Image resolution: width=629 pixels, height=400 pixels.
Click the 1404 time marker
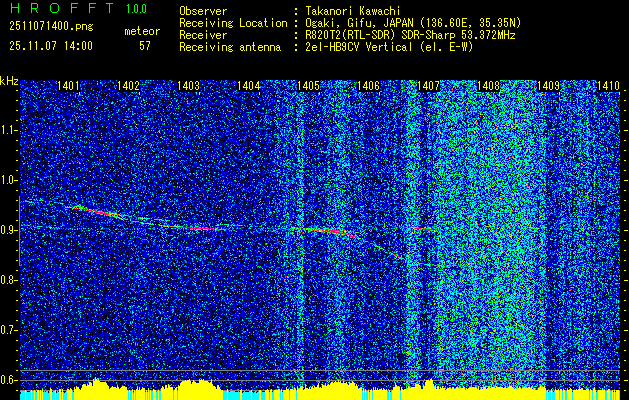(248, 85)
